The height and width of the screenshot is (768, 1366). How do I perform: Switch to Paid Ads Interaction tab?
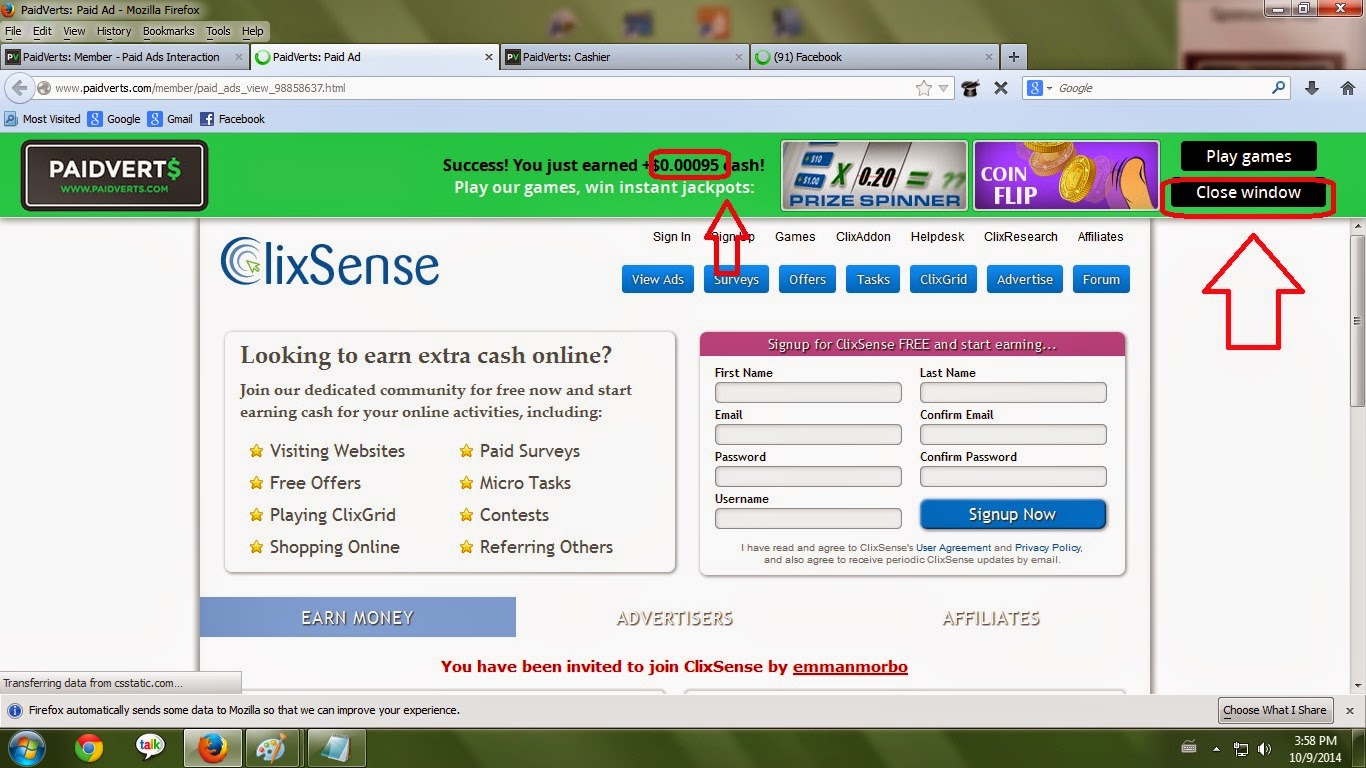[124, 57]
